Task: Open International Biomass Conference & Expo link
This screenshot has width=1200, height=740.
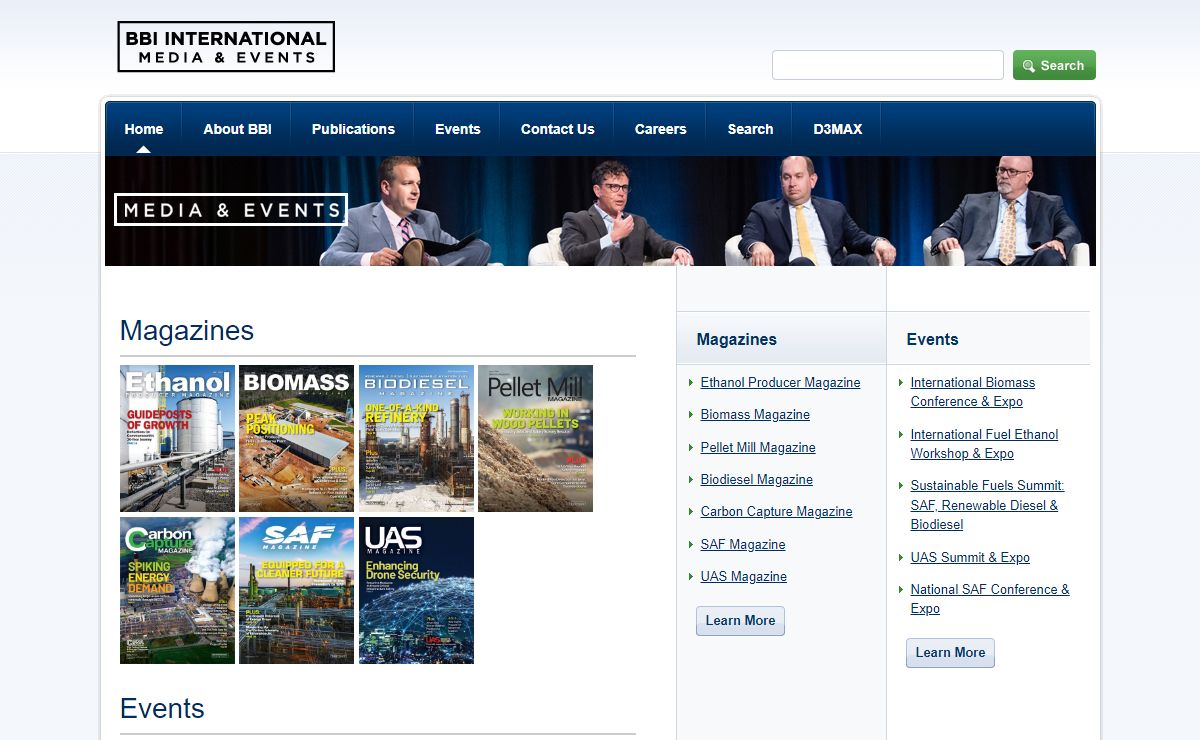Action: 972,392
